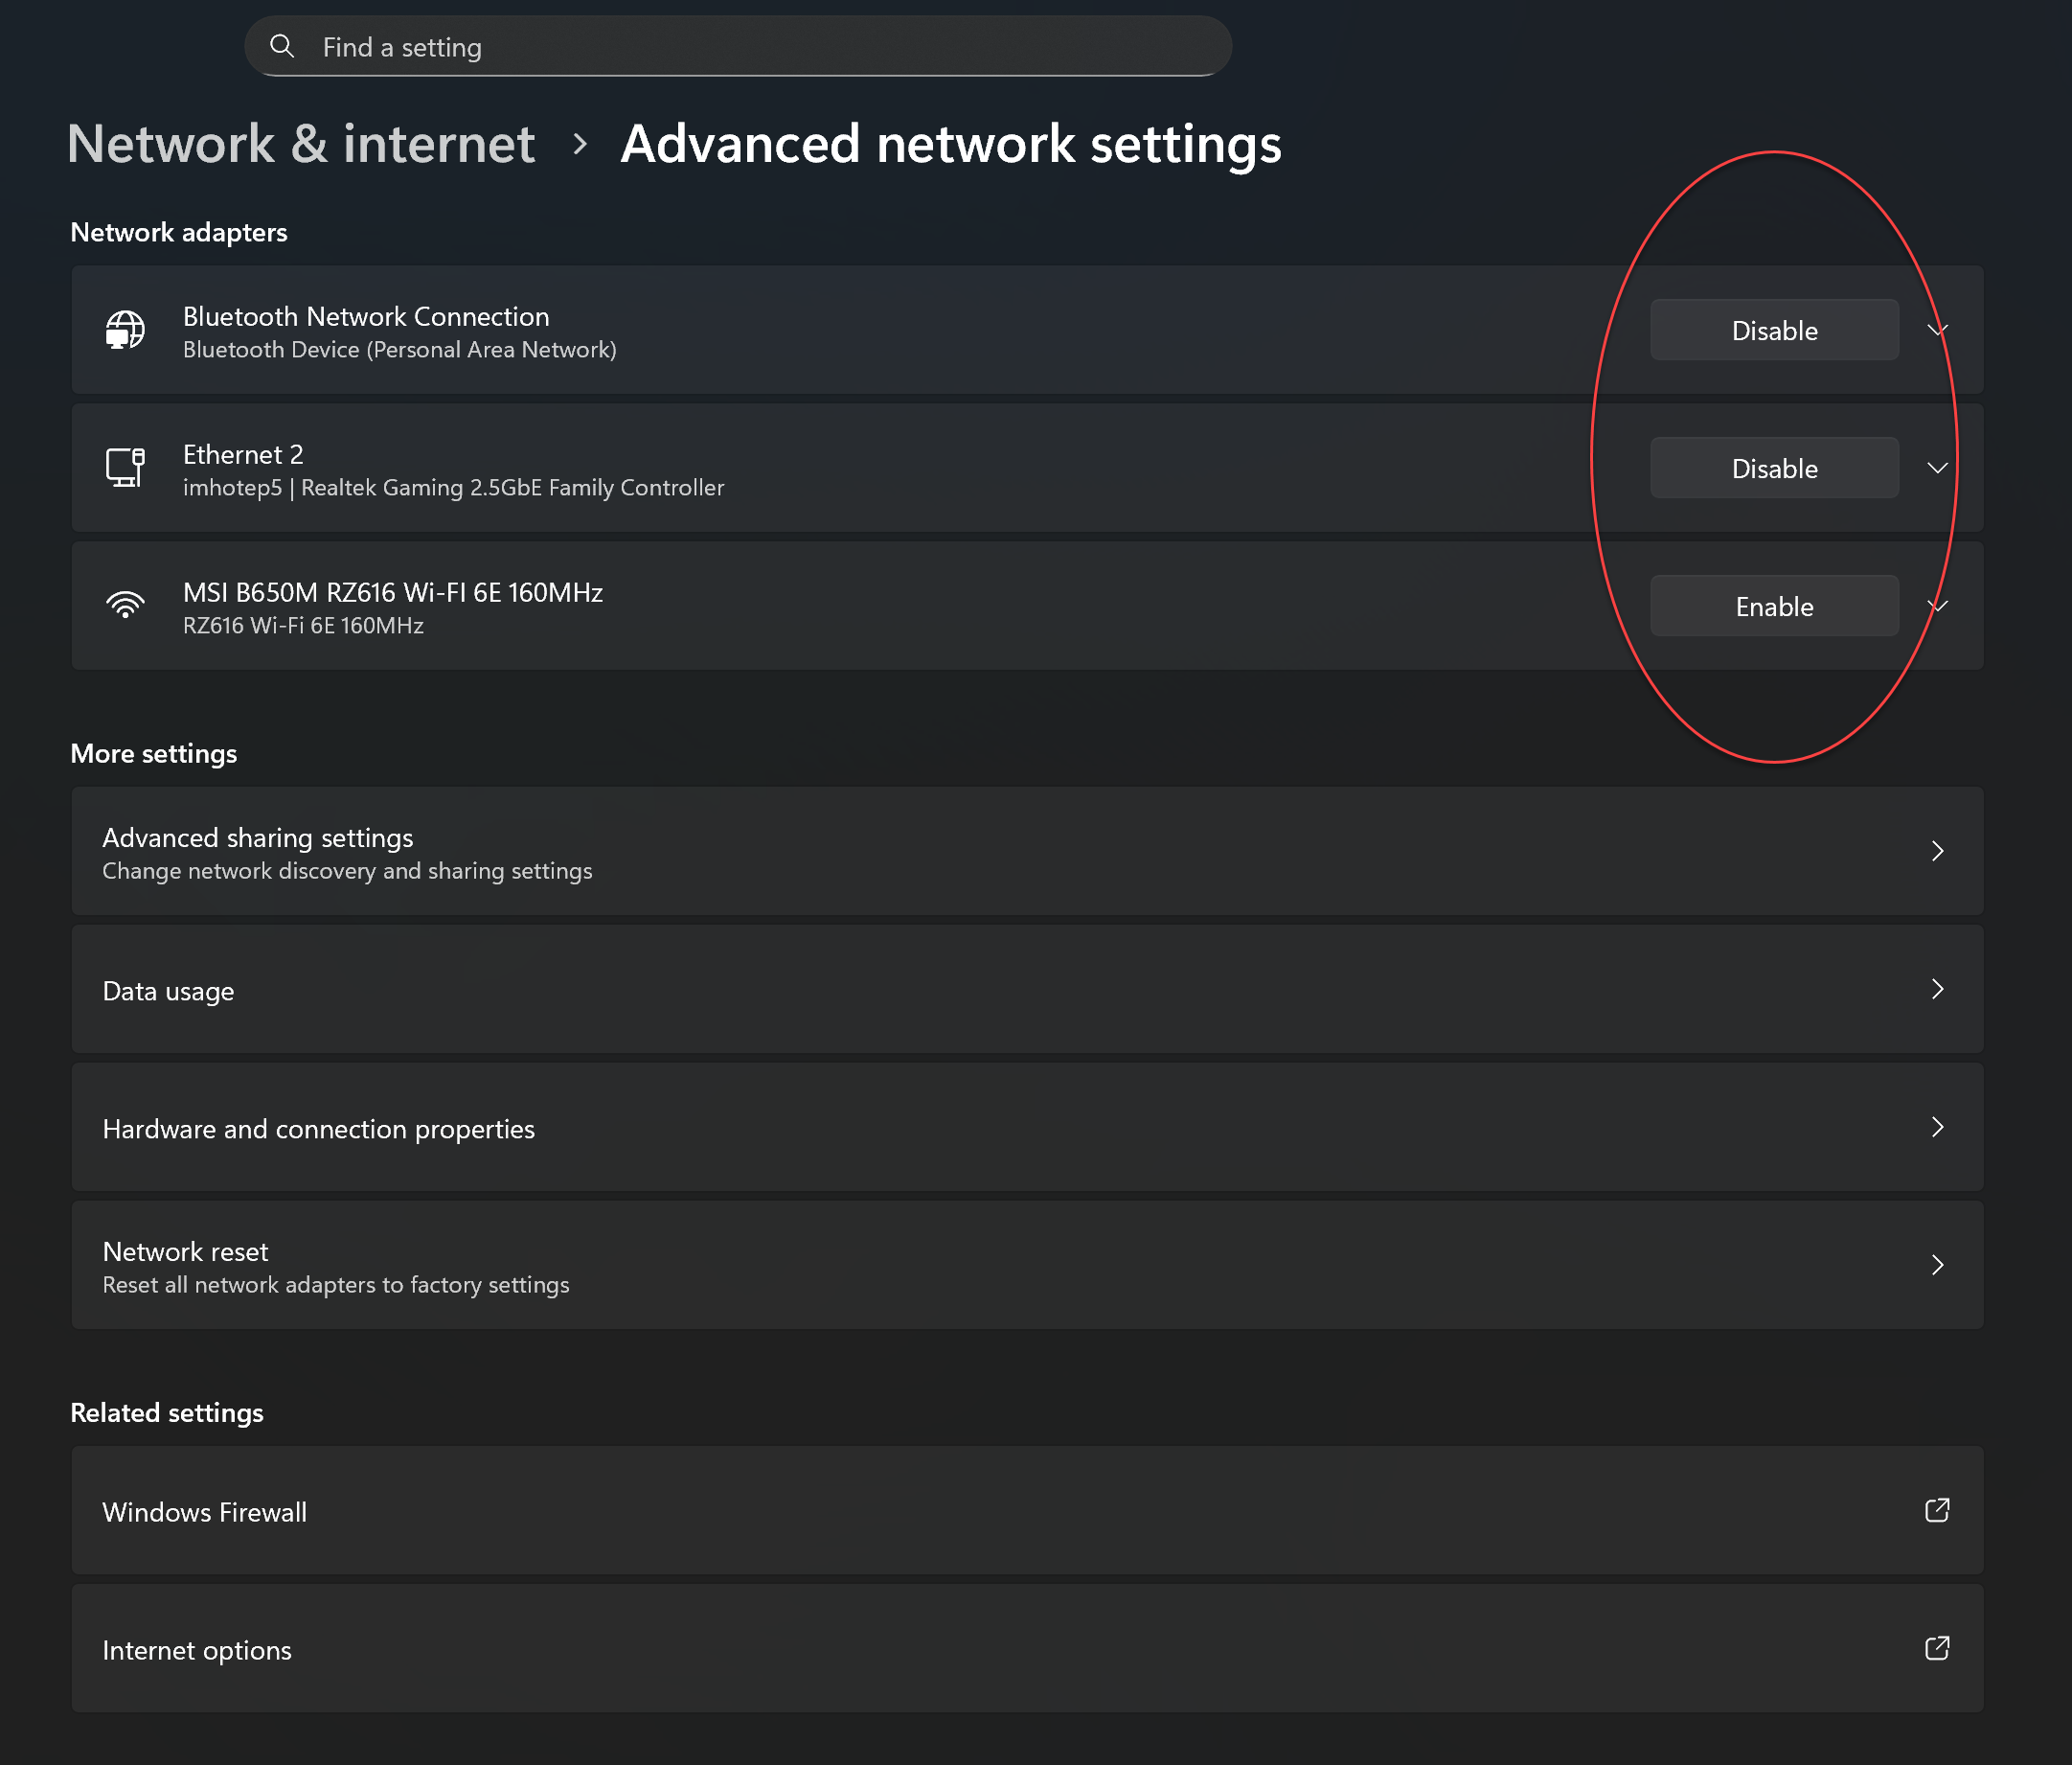Image resolution: width=2072 pixels, height=1765 pixels.
Task: Click the Ethernet 2 adapter icon
Action: (125, 467)
